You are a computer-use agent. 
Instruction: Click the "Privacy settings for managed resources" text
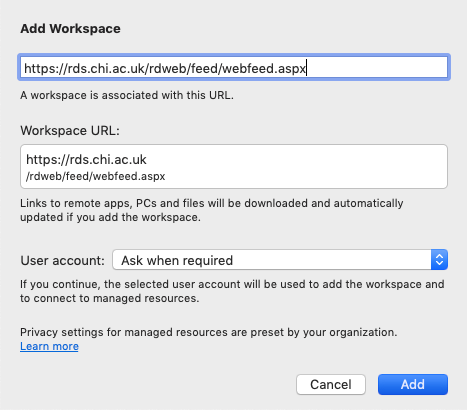[x=209, y=332]
